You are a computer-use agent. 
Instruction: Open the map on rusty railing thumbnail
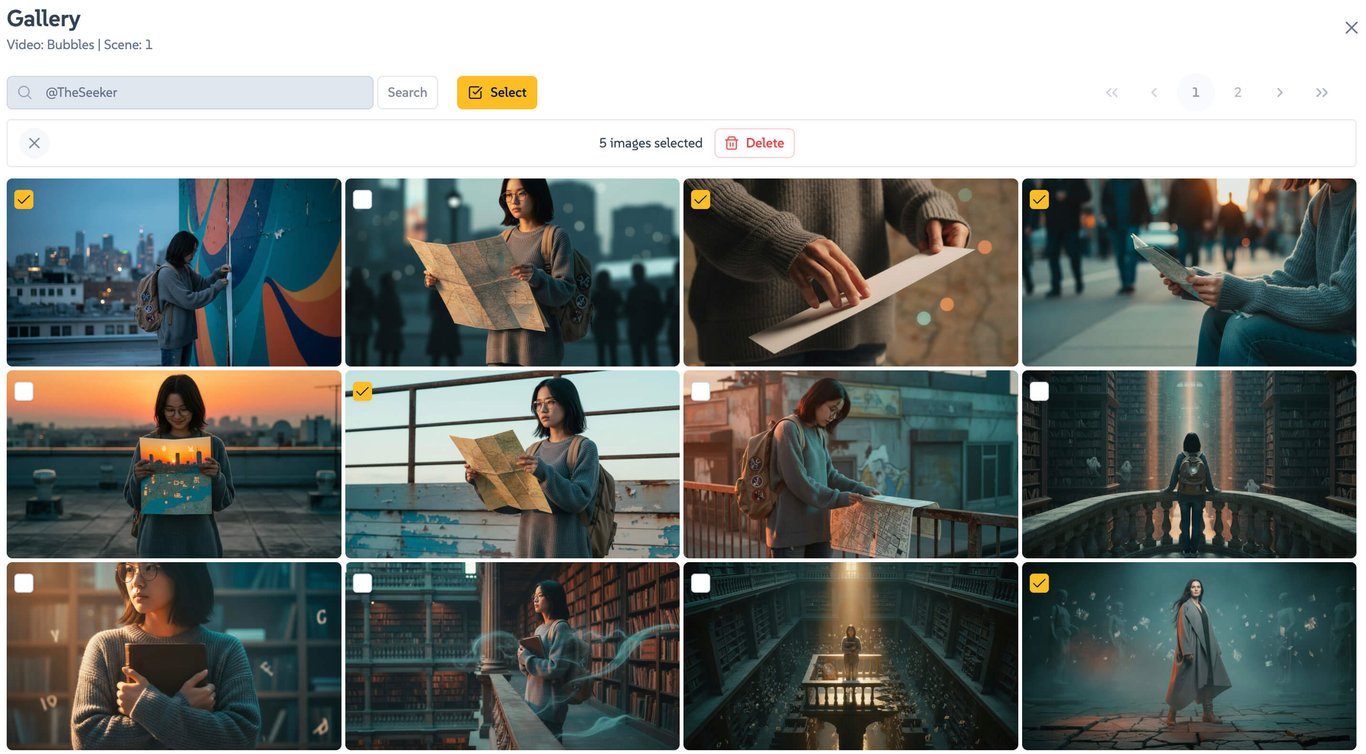click(x=851, y=465)
